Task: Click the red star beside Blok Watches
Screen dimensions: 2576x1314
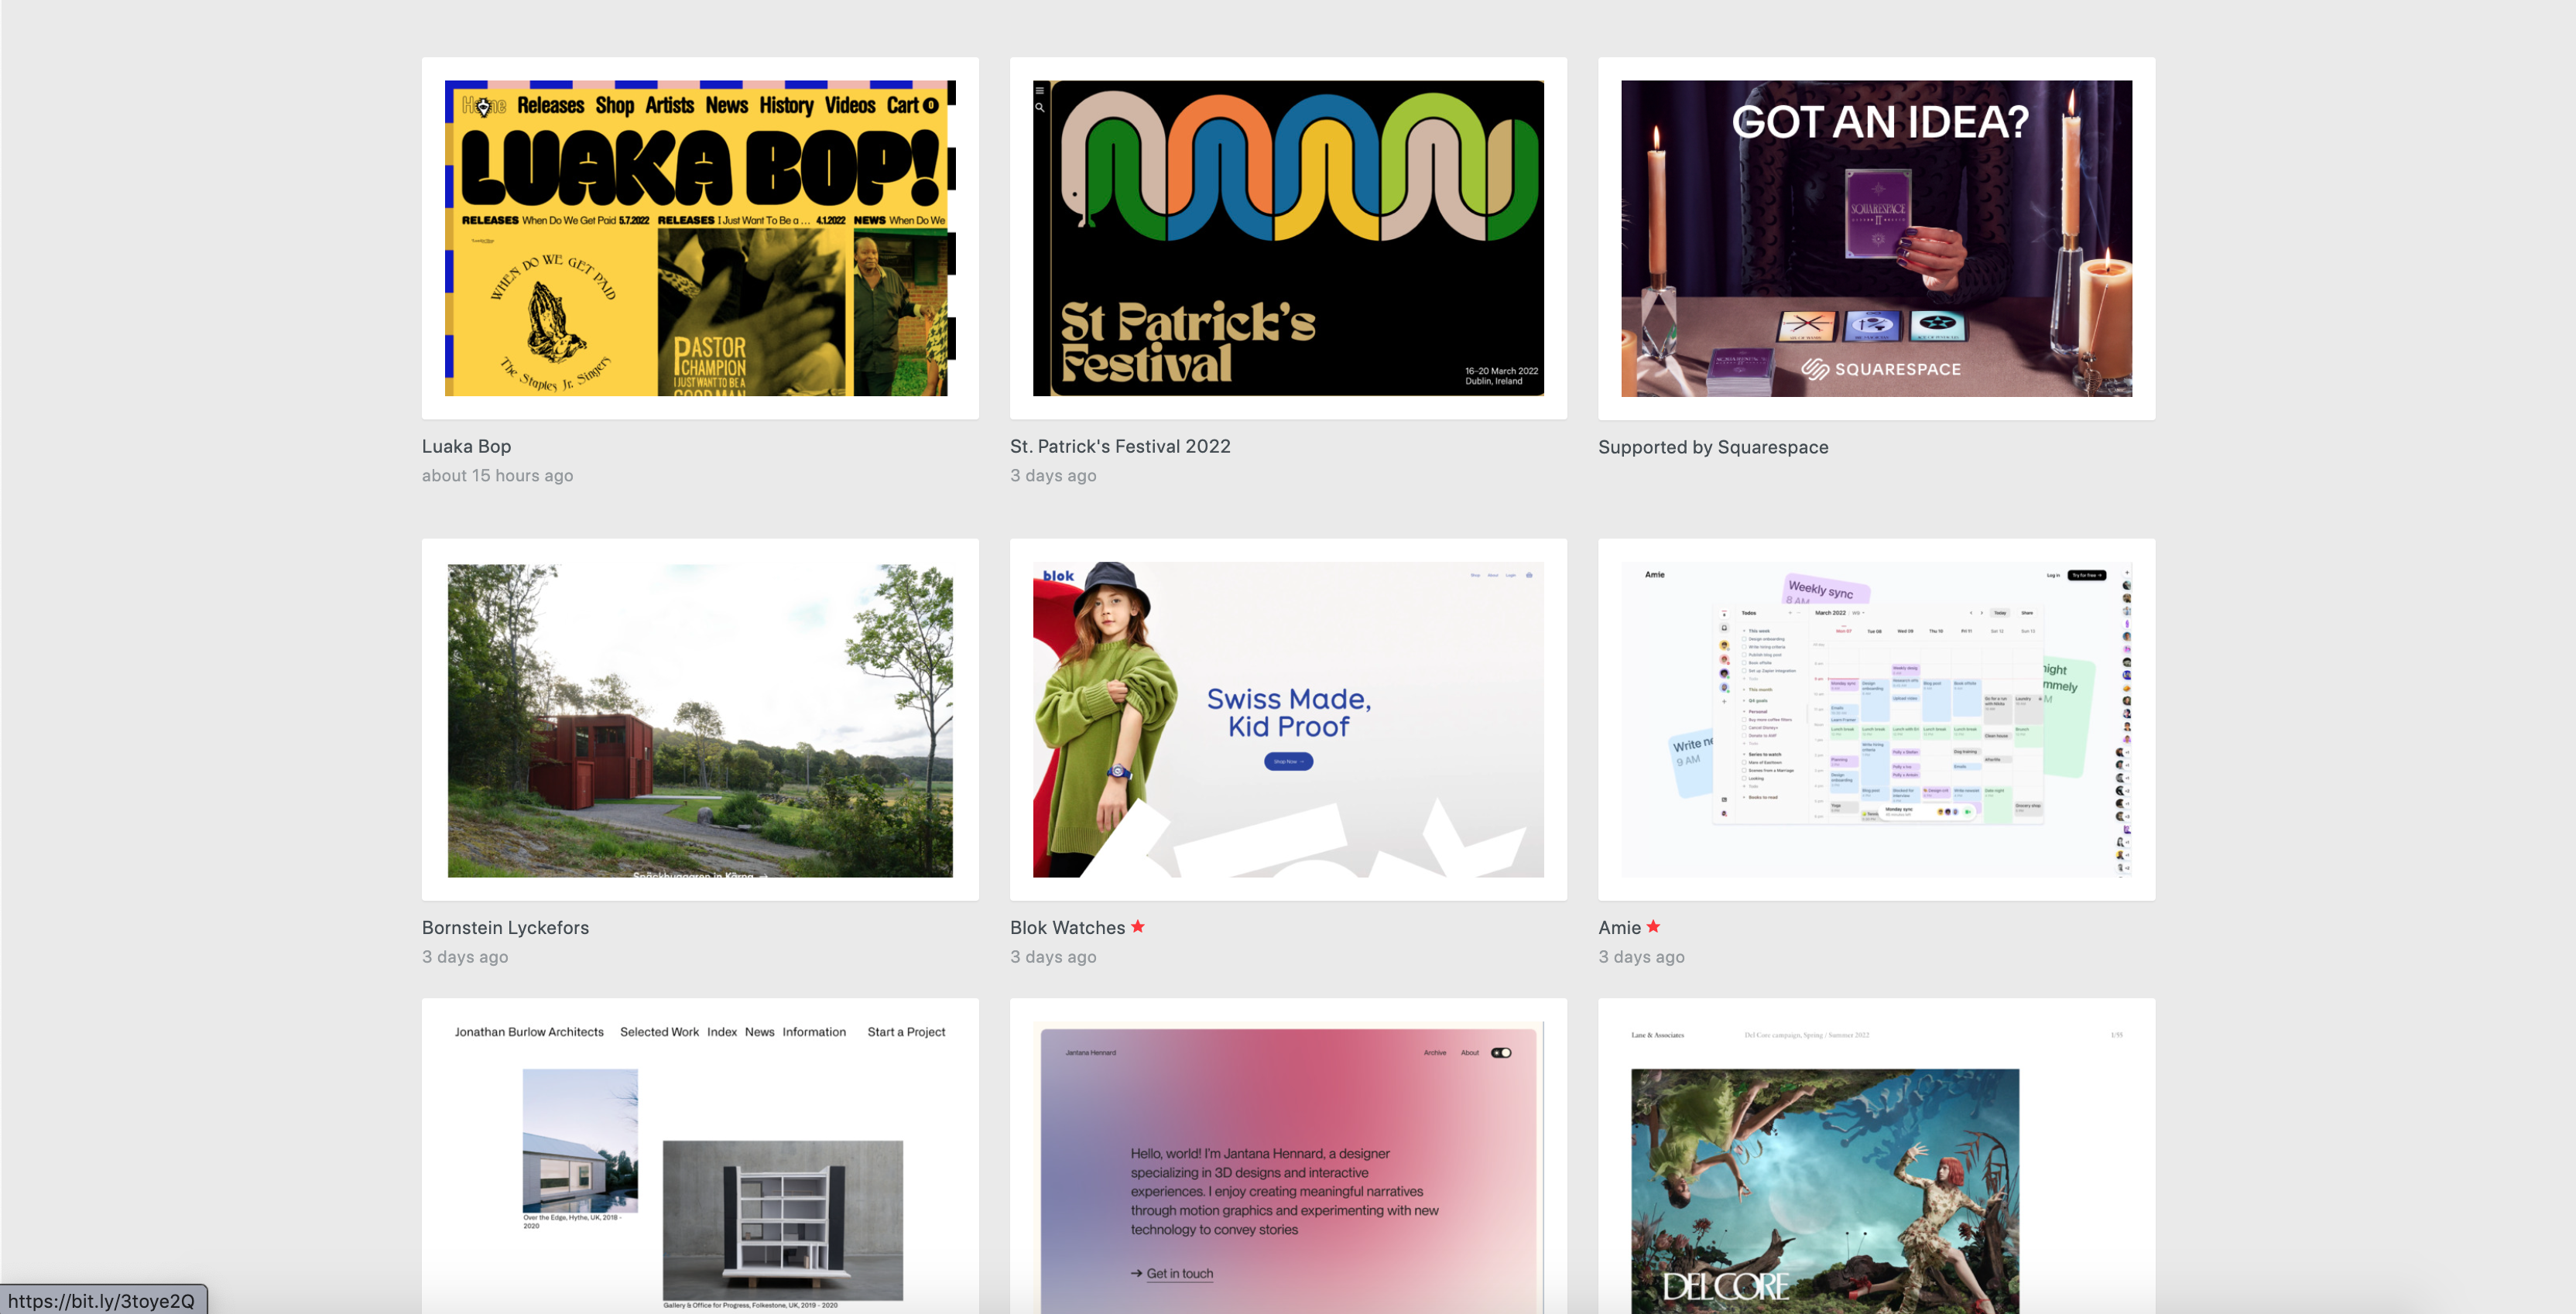Action: coord(1138,926)
